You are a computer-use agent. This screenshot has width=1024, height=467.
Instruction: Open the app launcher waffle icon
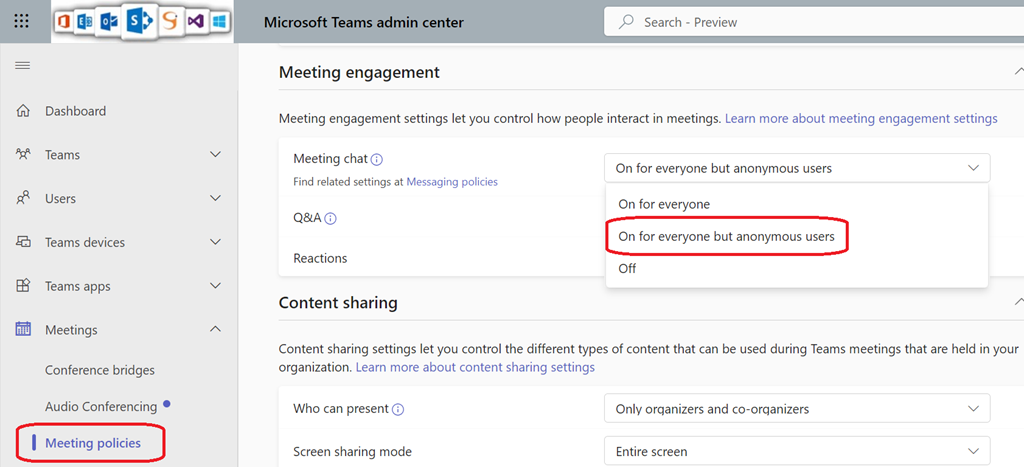pos(22,22)
